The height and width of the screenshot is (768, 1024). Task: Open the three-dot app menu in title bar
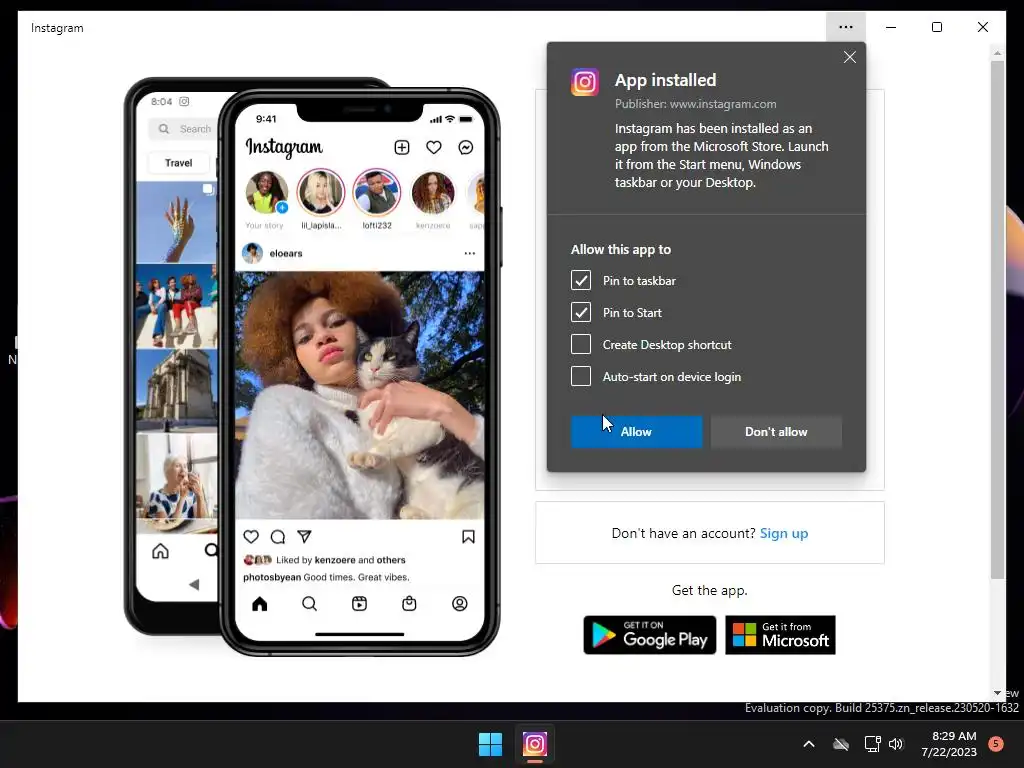coord(846,27)
